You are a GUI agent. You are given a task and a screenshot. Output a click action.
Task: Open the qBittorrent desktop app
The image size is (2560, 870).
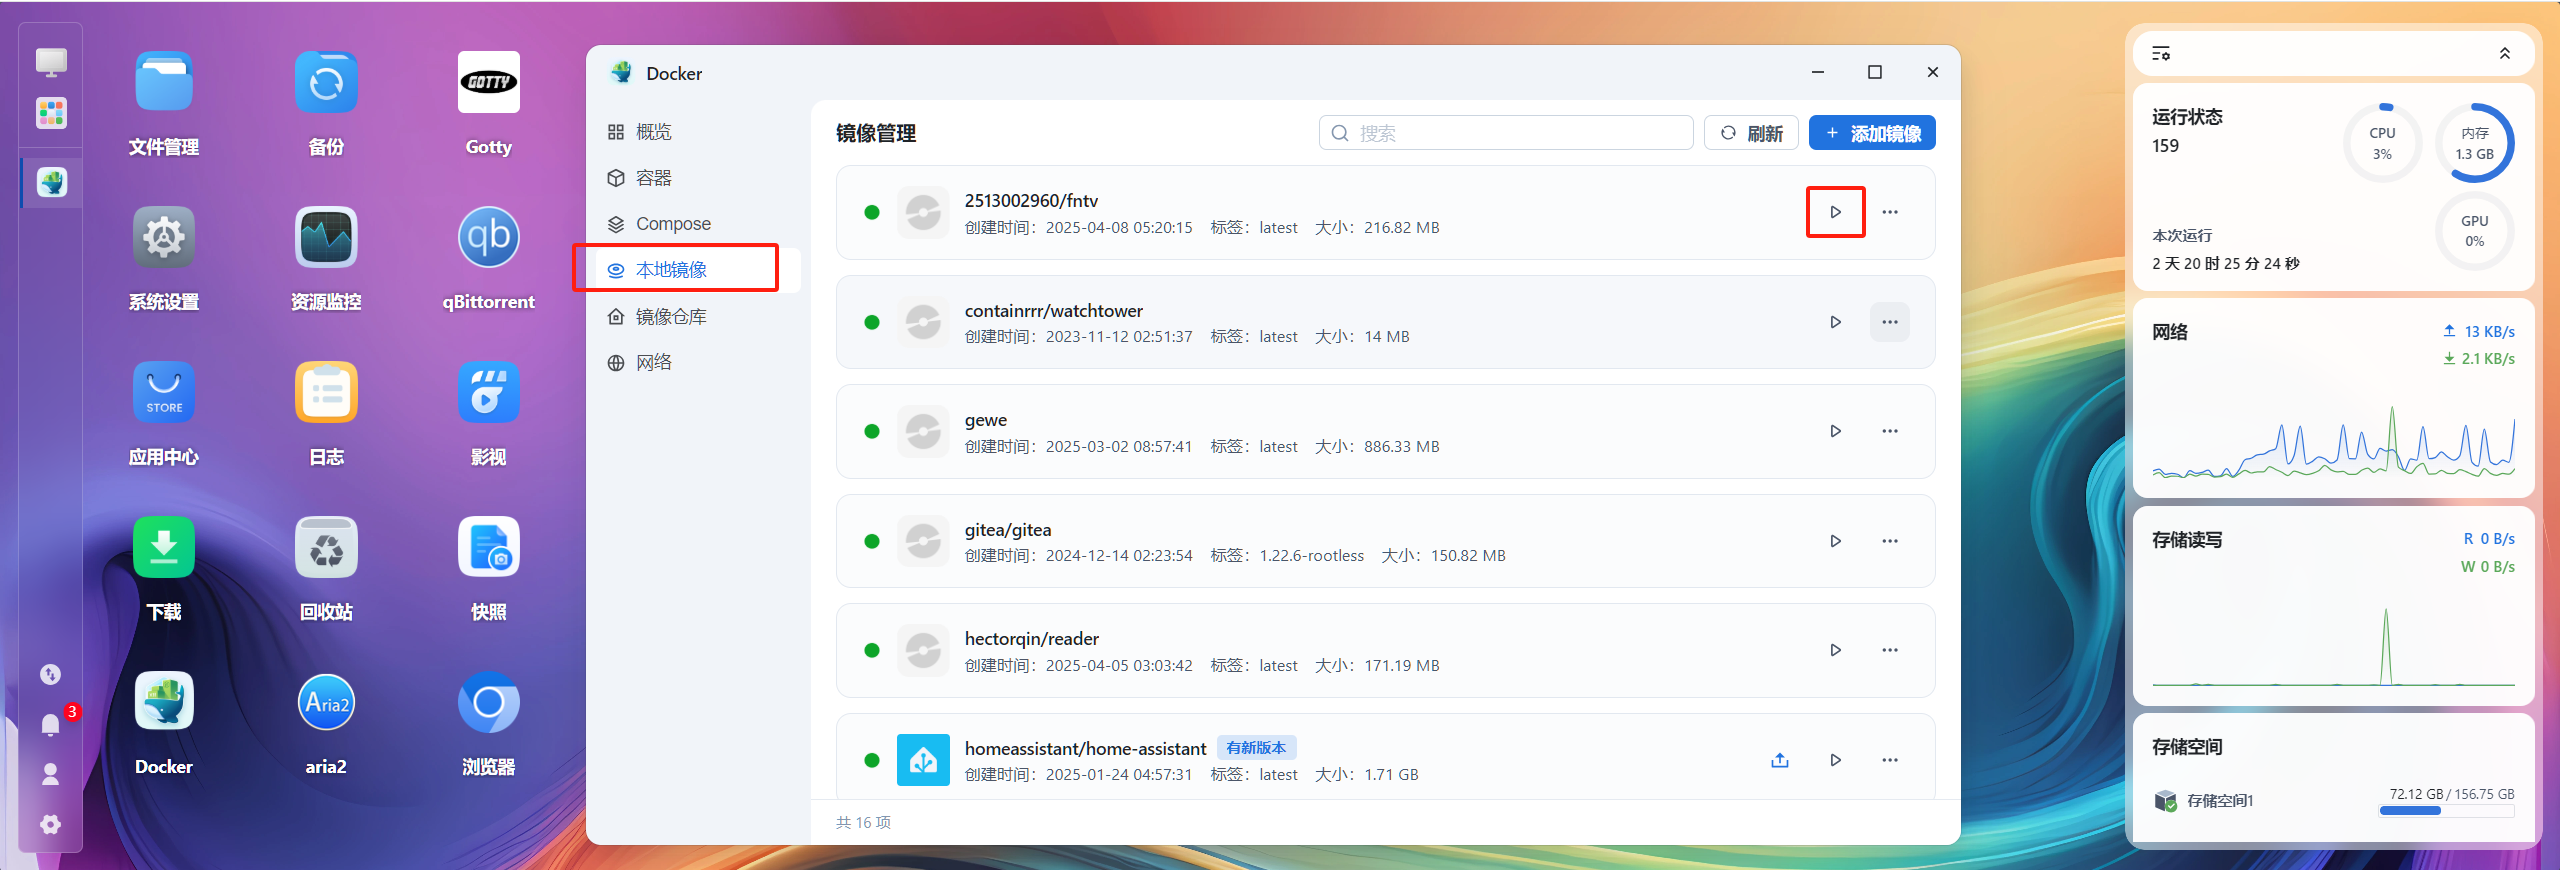click(488, 238)
